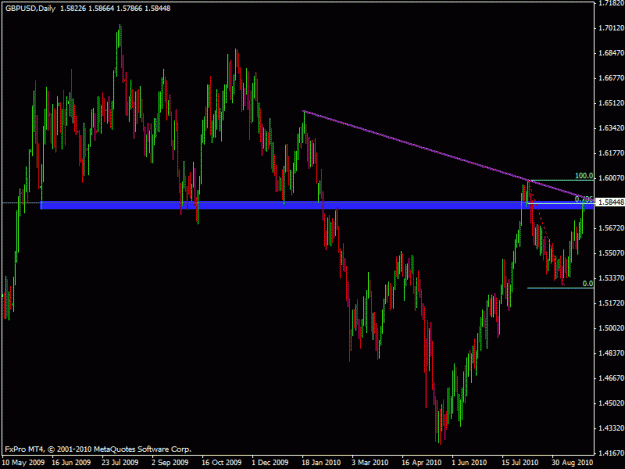Click the 1 Jun 2010 date label
This screenshot has height=469, width=625.
click(469, 463)
